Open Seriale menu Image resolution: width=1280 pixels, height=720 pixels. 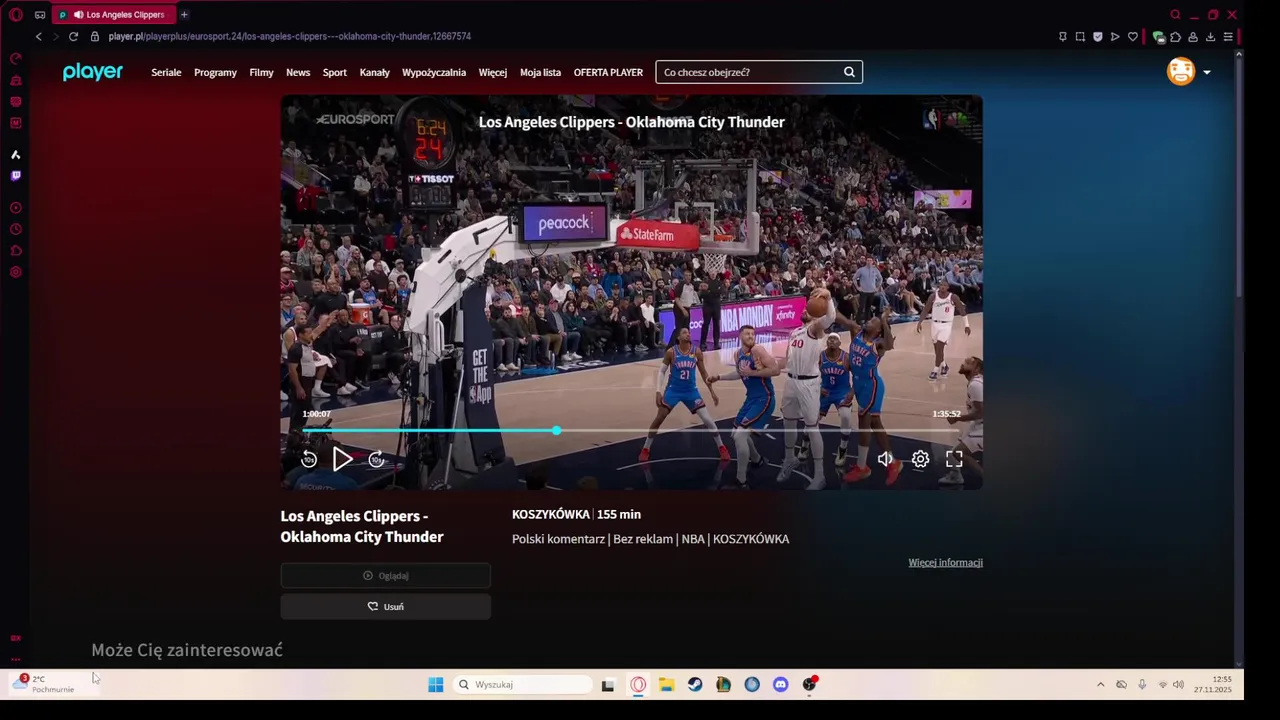pyautogui.click(x=166, y=72)
